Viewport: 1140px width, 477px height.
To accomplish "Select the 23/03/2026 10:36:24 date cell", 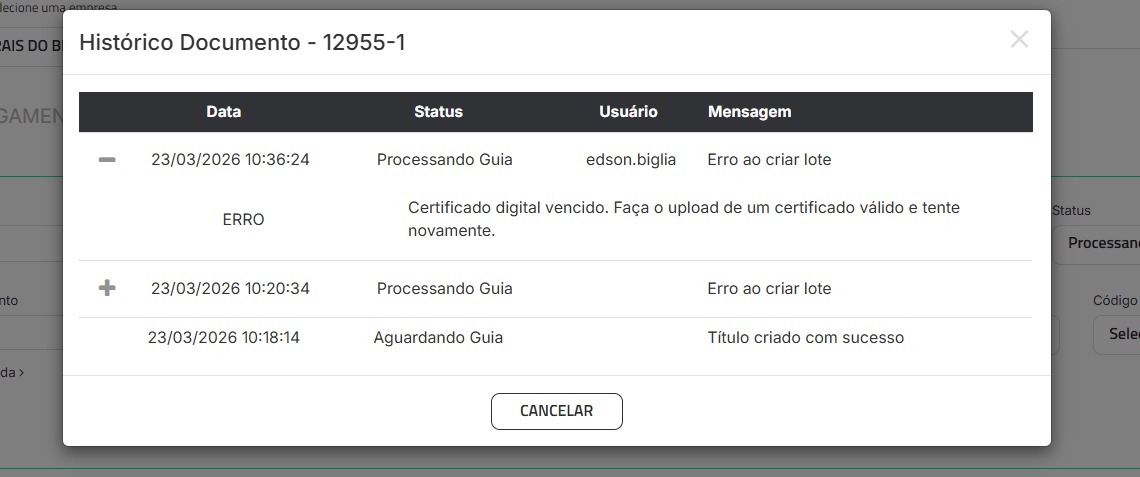I will point(230,160).
